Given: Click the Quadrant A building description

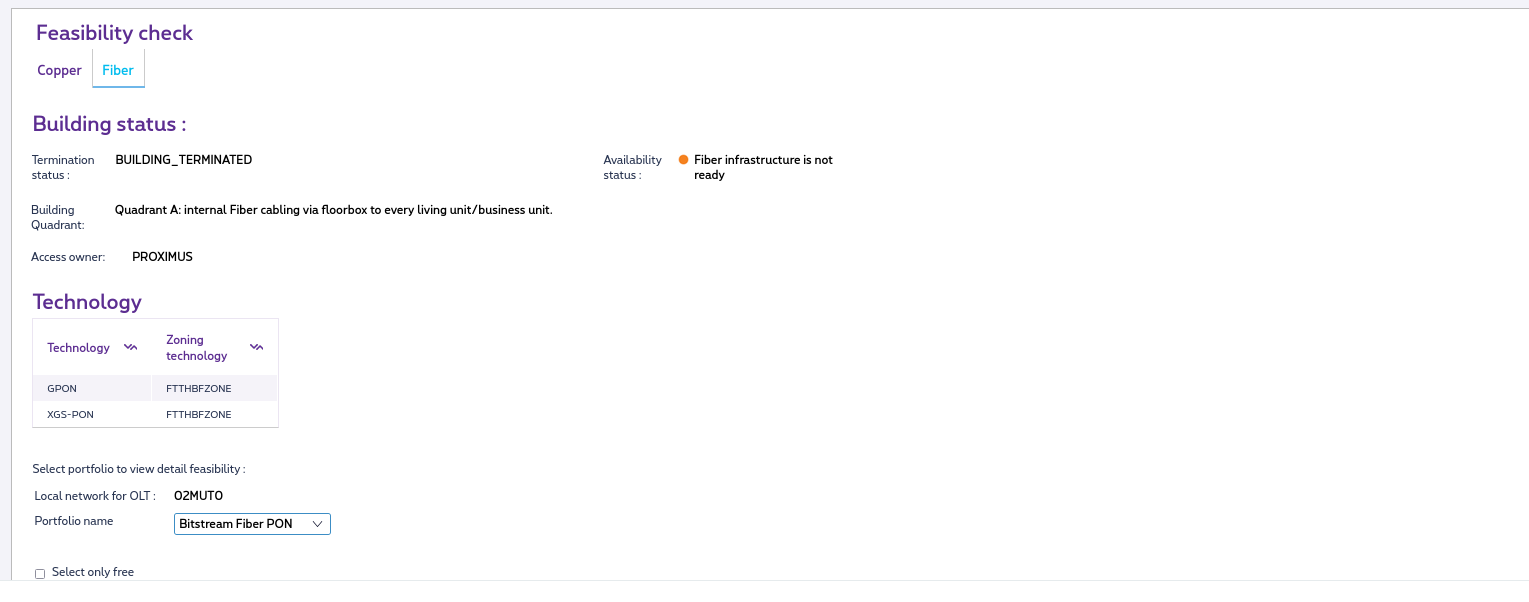Looking at the screenshot, I should pyautogui.click(x=334, y=210).
